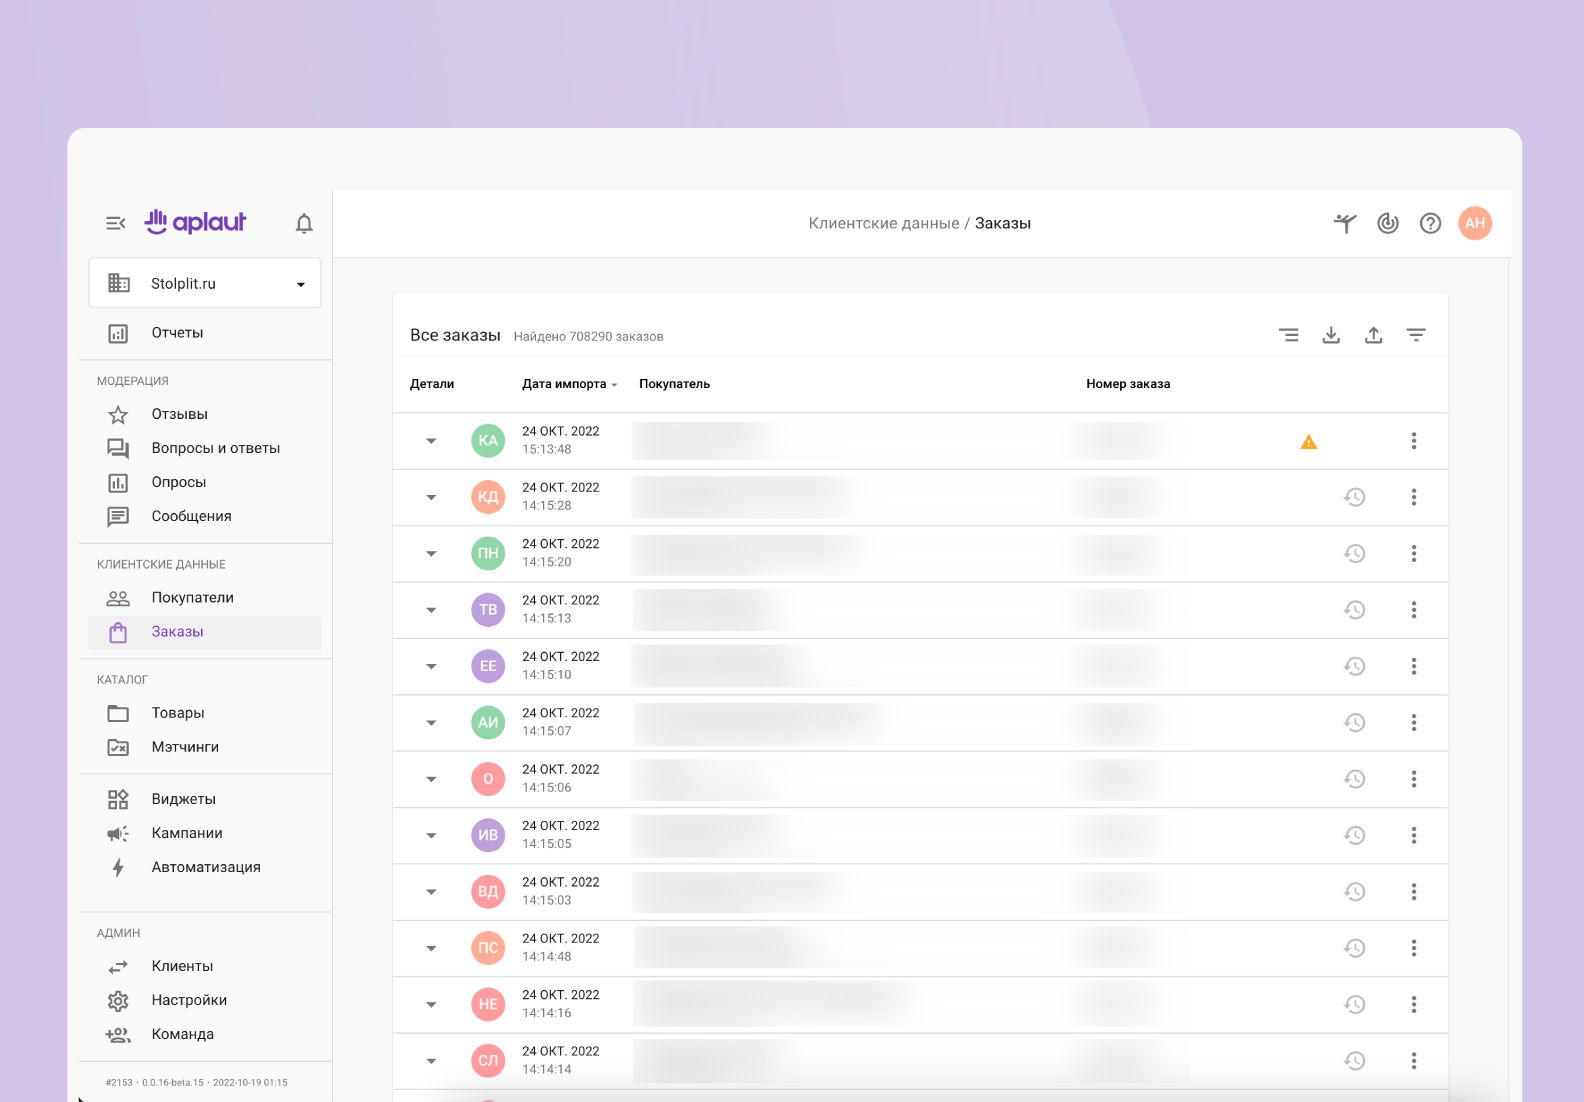Image resolution: width=1584 pixels, height=1102 pixels.
Task: Go to Покупатели section
Action: (192, 598)
